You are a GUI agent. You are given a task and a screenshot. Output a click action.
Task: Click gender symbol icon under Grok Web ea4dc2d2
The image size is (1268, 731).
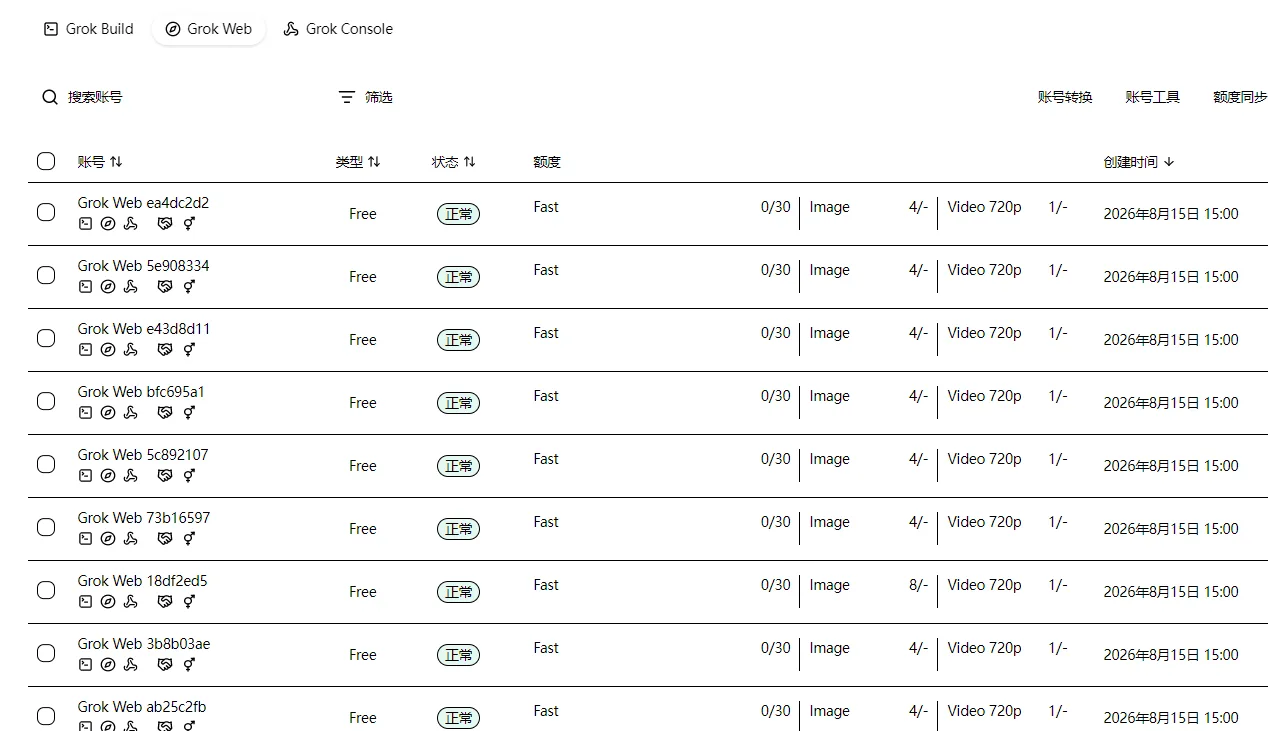(189, 224)
